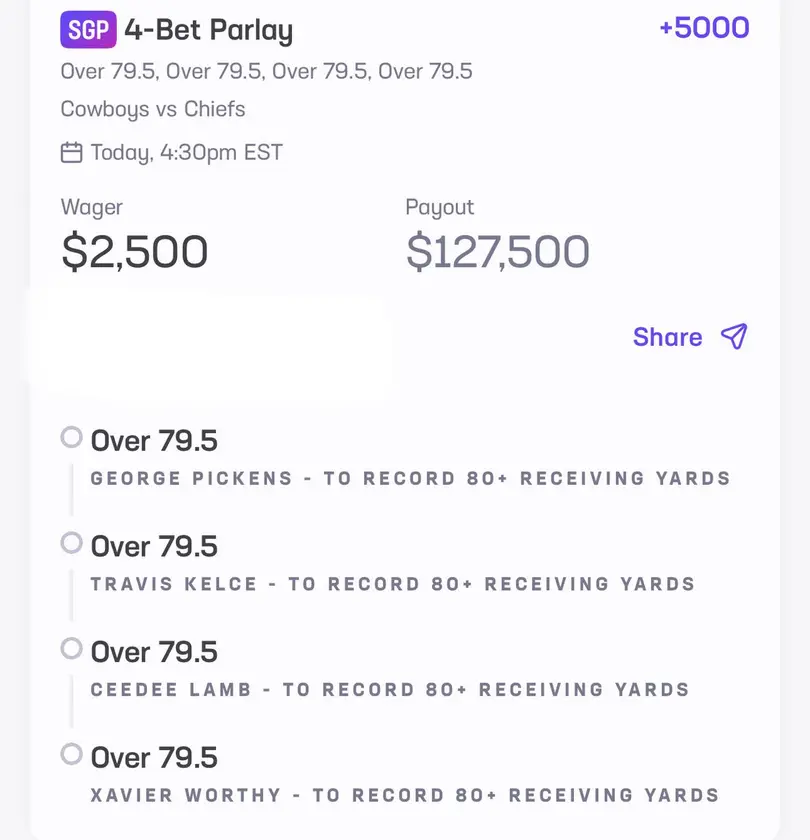Click the Payout label
This screenshot has height=840, width=810.
pyautogui.click(x=439, y=208)
